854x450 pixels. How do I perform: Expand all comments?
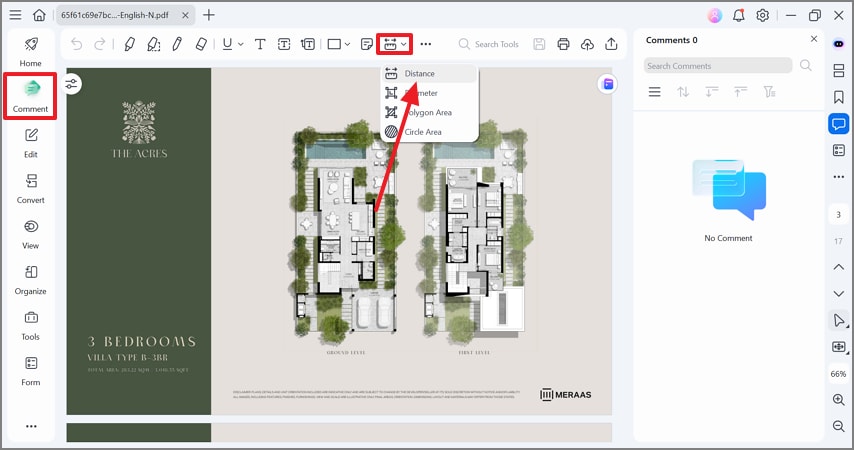(x=711, y=92)
